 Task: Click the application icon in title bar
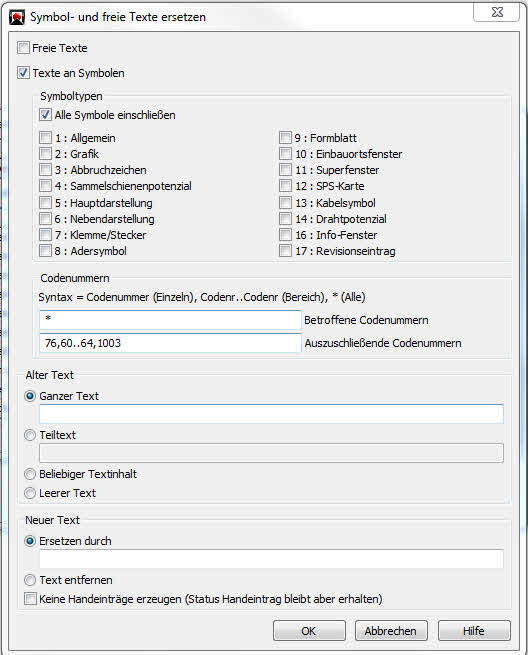pos(17,17)
